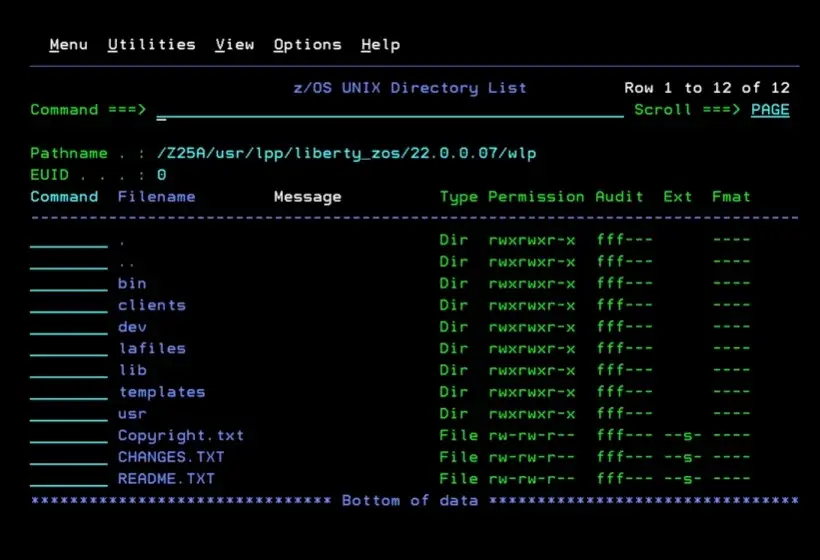Image resolution: width=820 pixels, height=560 pixels.
Task: Click the Permission column heading
Action: tap(536, 197)
